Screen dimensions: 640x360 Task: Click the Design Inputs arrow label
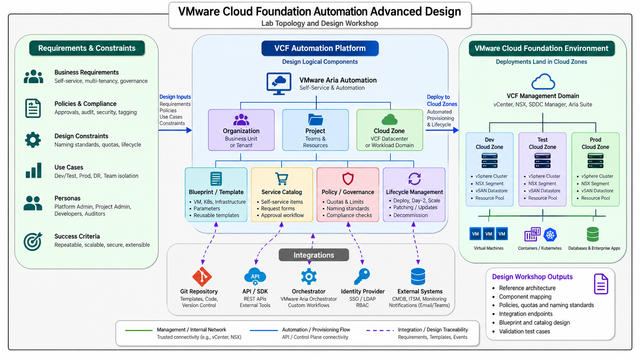(175, 97)
